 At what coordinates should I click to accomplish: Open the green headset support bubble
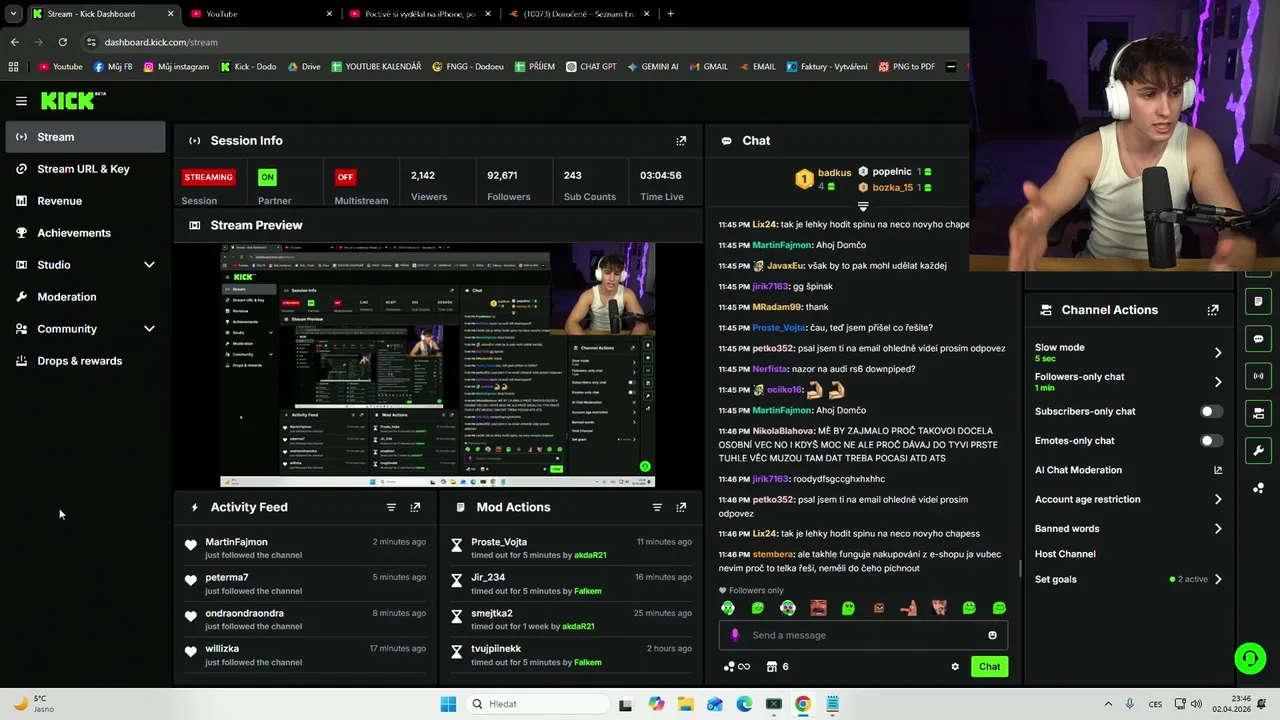point(1249,658)
